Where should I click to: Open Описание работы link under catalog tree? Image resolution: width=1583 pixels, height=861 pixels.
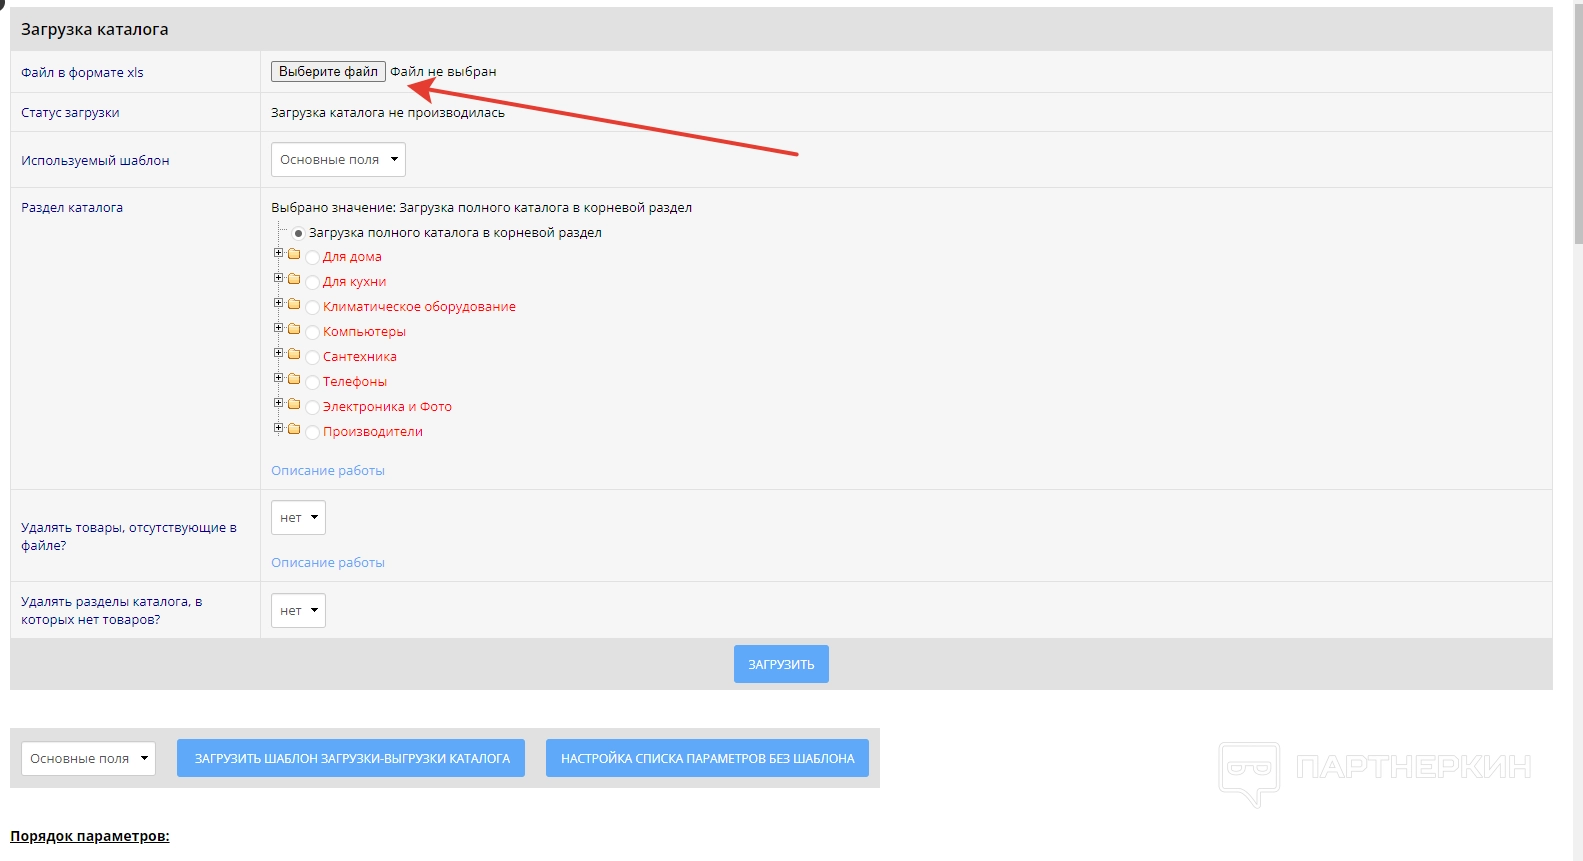coord(328,471)
